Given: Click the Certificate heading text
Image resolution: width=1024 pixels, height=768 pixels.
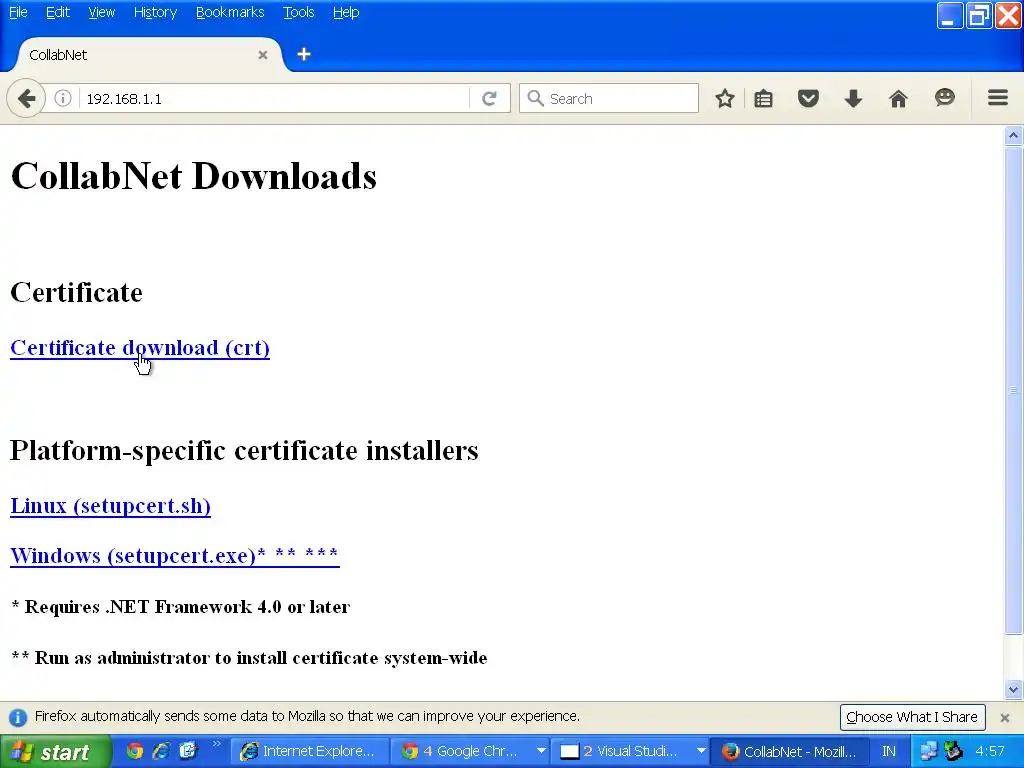Looking at the screenshot, I should (76, 293).
